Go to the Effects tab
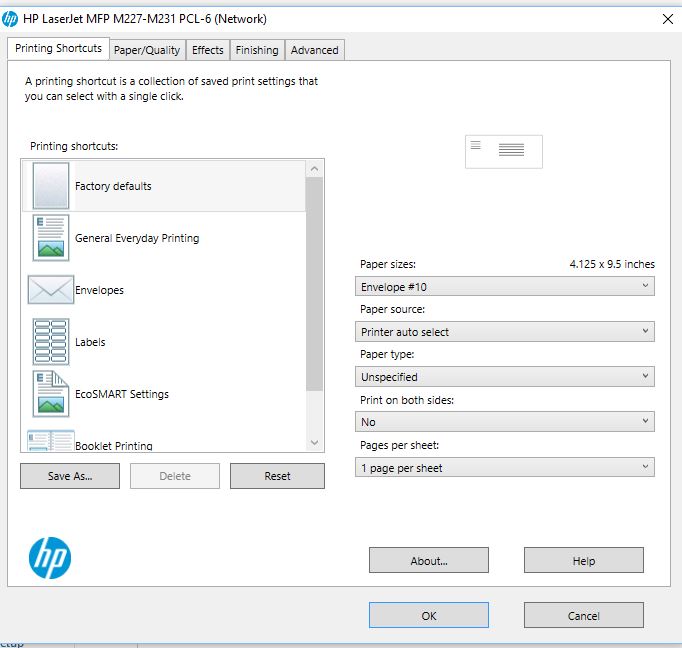The width and height of the screenshot is (682, 648). click(x=208, y=50)
